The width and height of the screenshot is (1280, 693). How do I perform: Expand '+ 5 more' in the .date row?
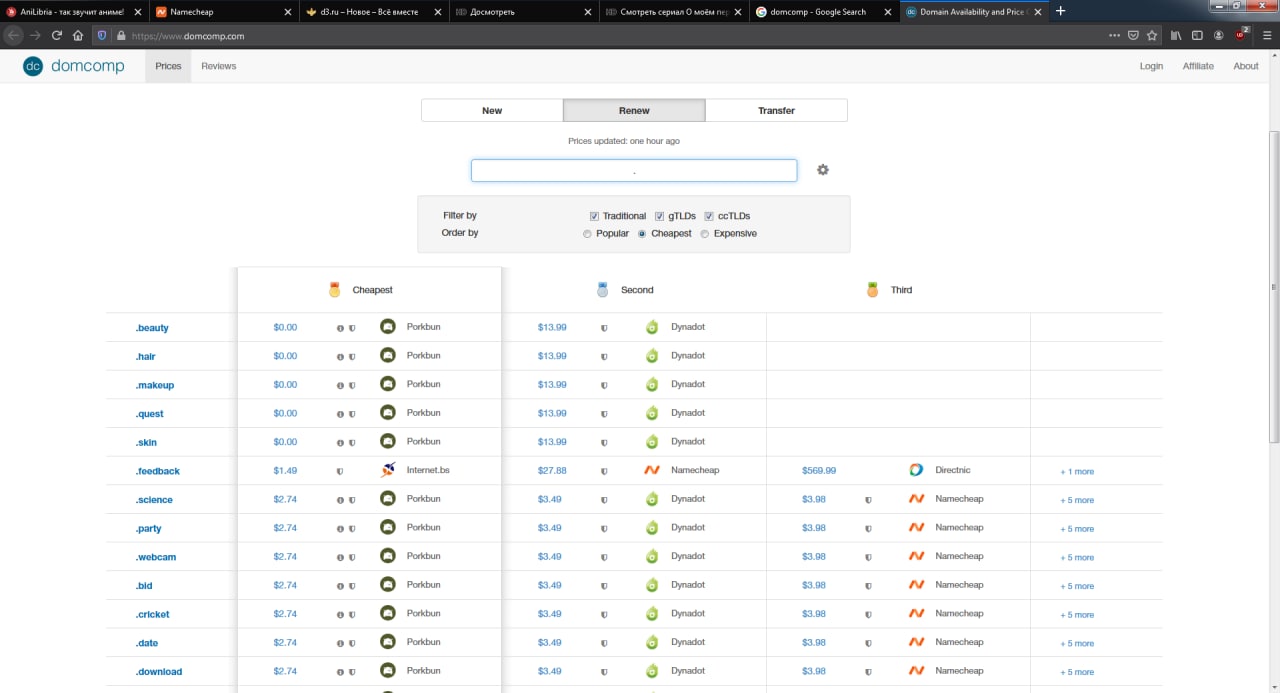[x=1077, y=644]
